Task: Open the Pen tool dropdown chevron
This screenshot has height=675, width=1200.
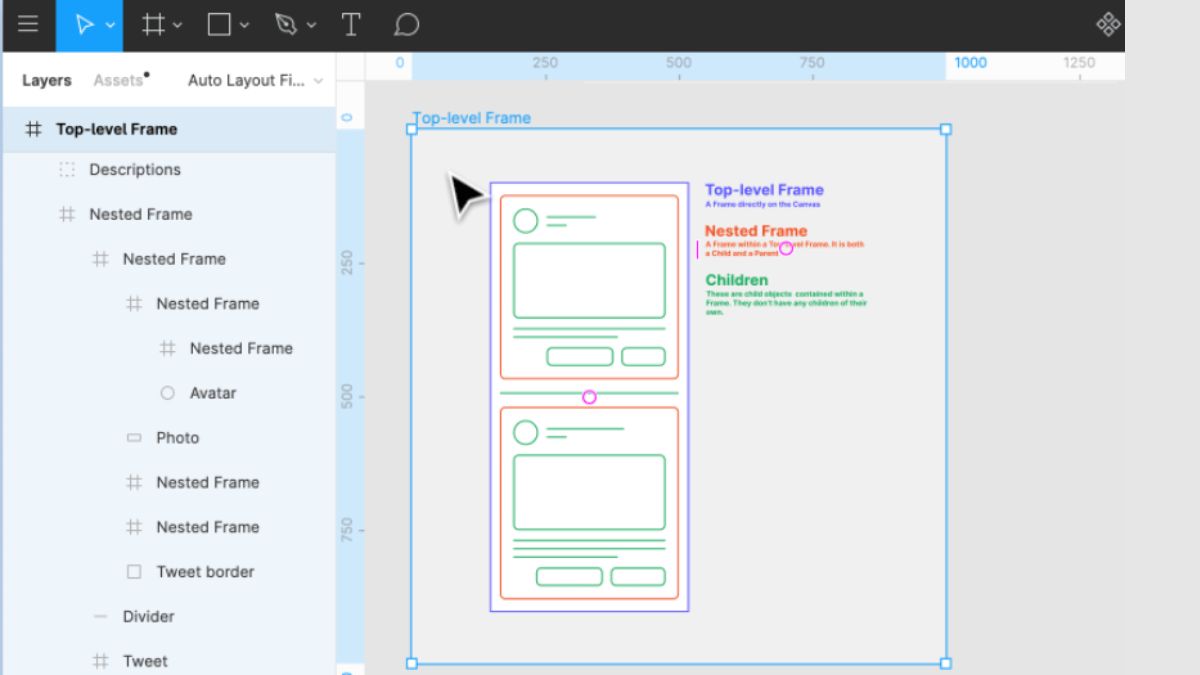Action: pyautogui.click(x=312, y=26)
